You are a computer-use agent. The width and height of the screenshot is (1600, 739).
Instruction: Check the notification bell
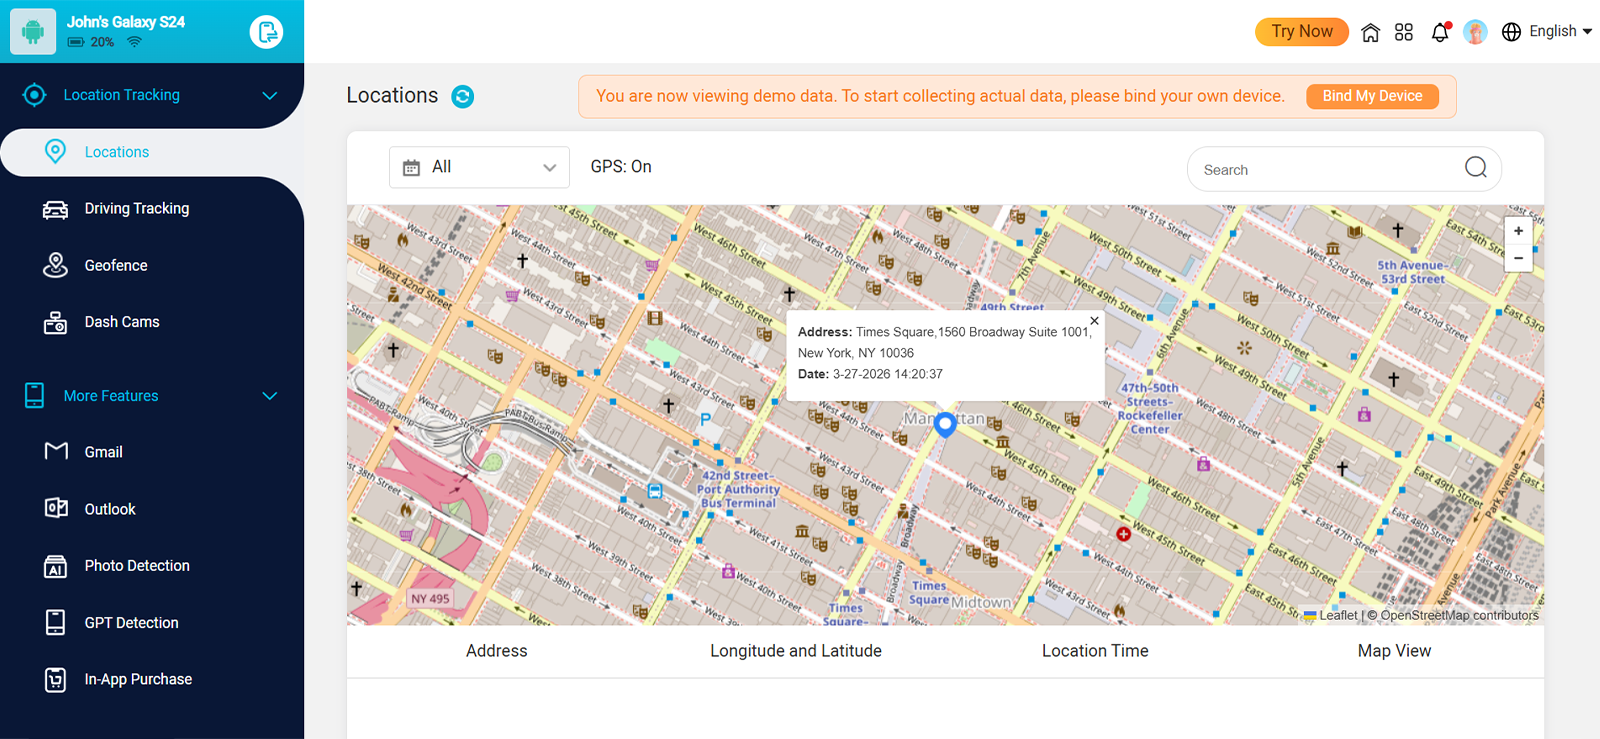pyautogui.click(x=1440, y=32)
